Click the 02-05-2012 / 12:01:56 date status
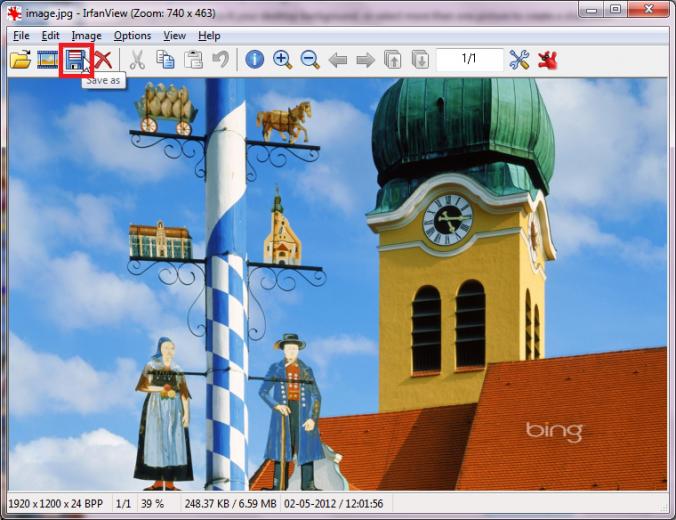Screen dimensions: 676x520 tap(334, 504)
